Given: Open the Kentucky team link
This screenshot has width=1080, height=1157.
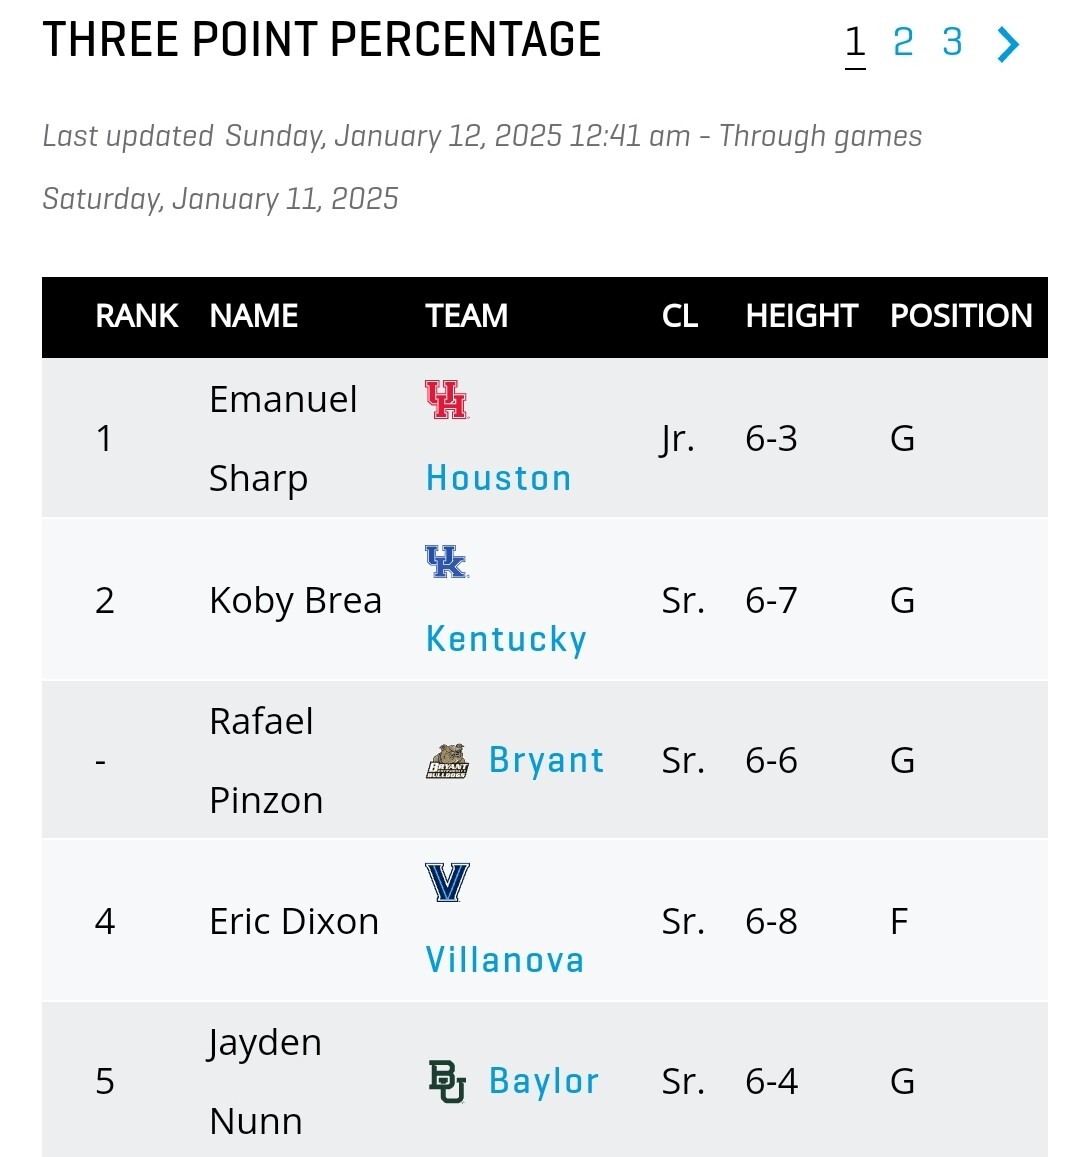Looking at the screenshot, I should pyautogui.click(x=506, y=639).
